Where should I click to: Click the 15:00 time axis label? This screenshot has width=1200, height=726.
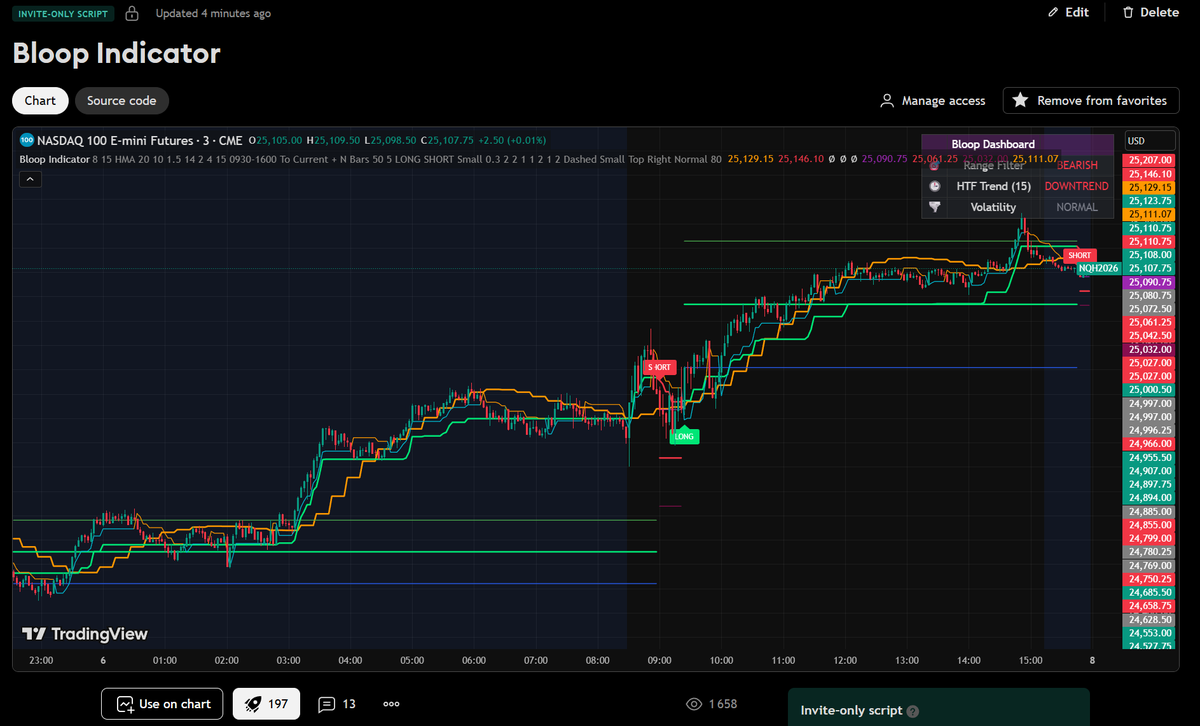click(x=1030, y=660)
